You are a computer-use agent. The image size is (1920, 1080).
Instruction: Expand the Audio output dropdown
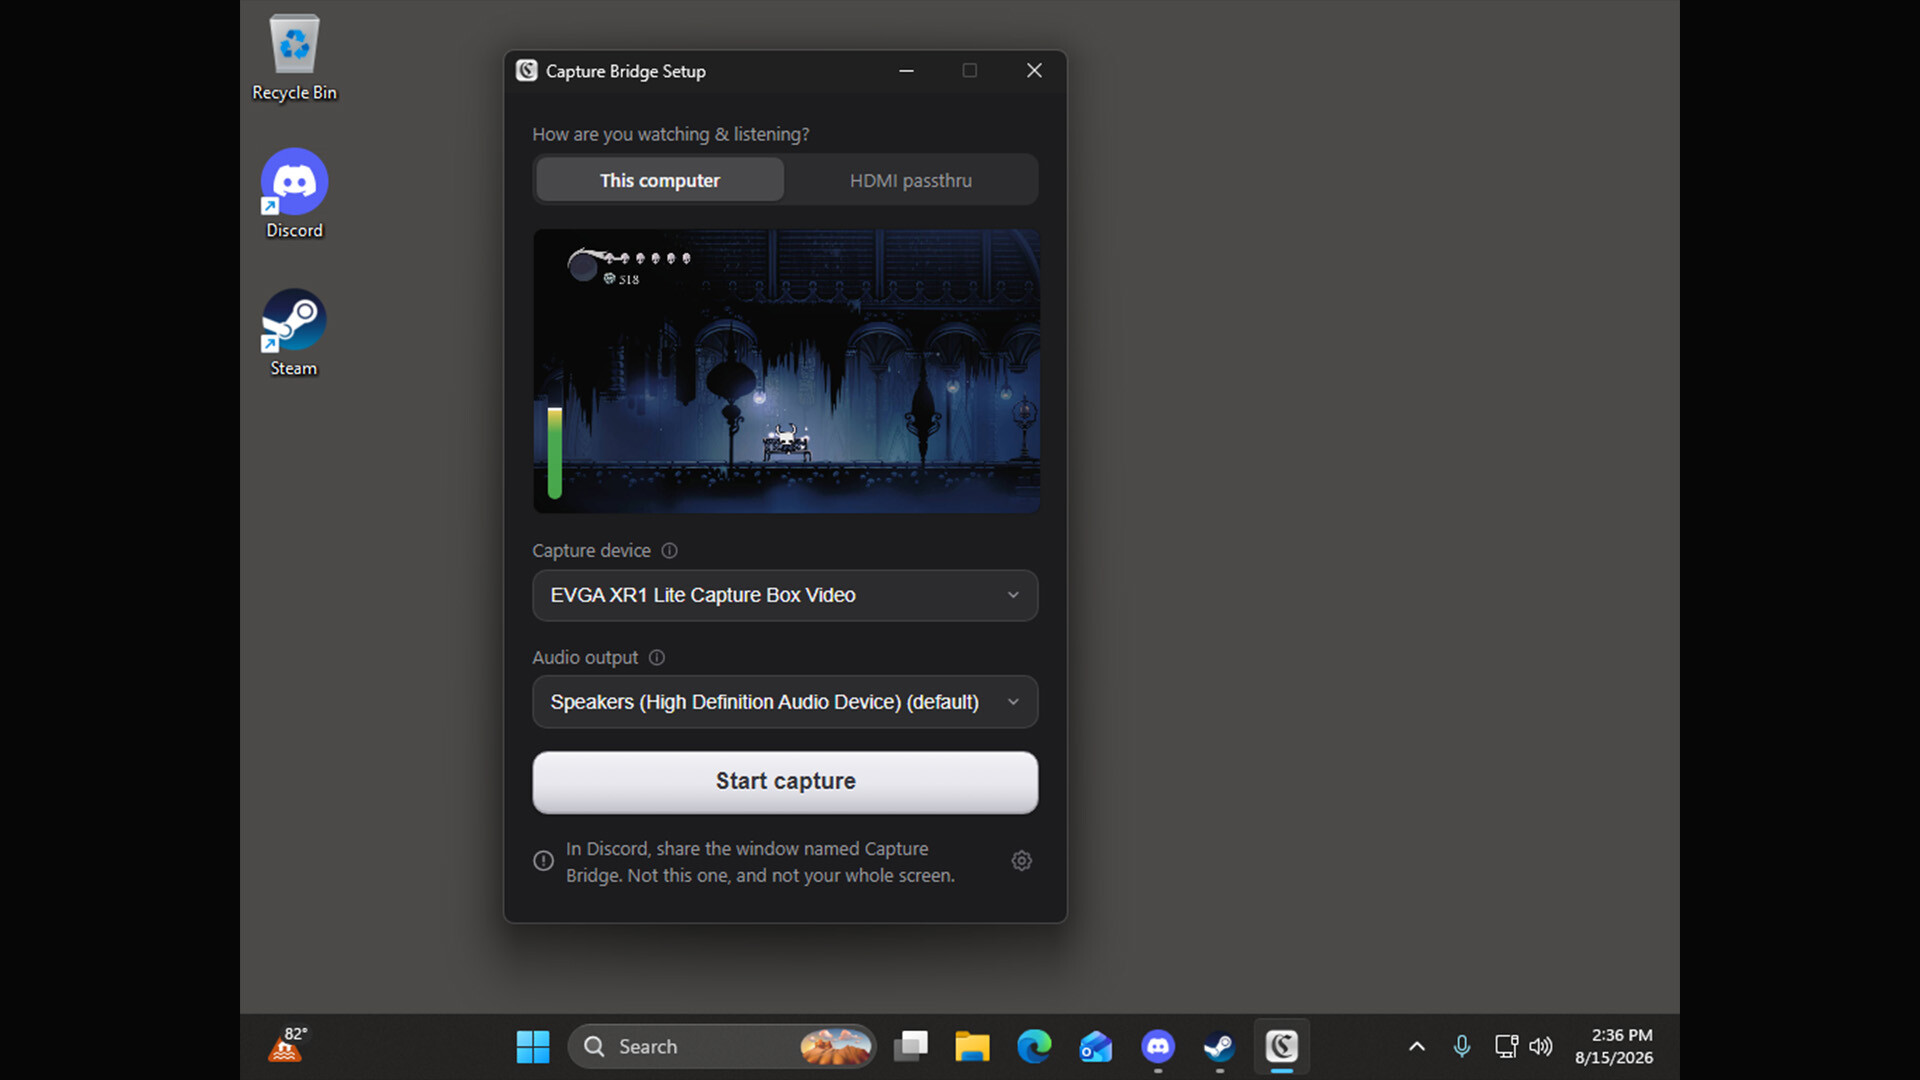785,703
